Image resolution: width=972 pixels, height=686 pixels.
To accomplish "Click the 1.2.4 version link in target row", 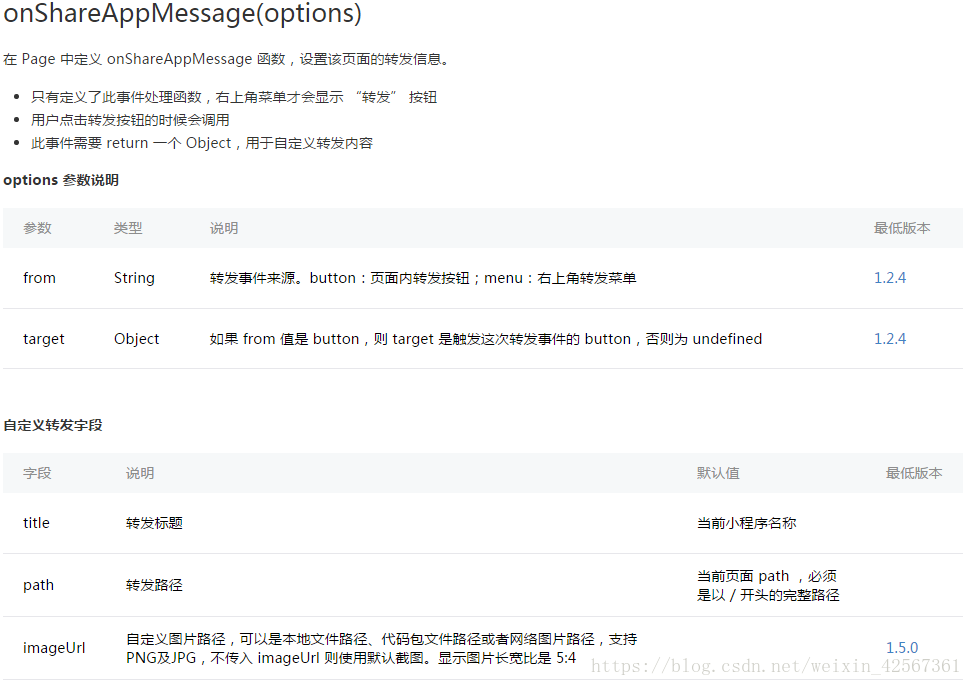I will coord(890,339).
